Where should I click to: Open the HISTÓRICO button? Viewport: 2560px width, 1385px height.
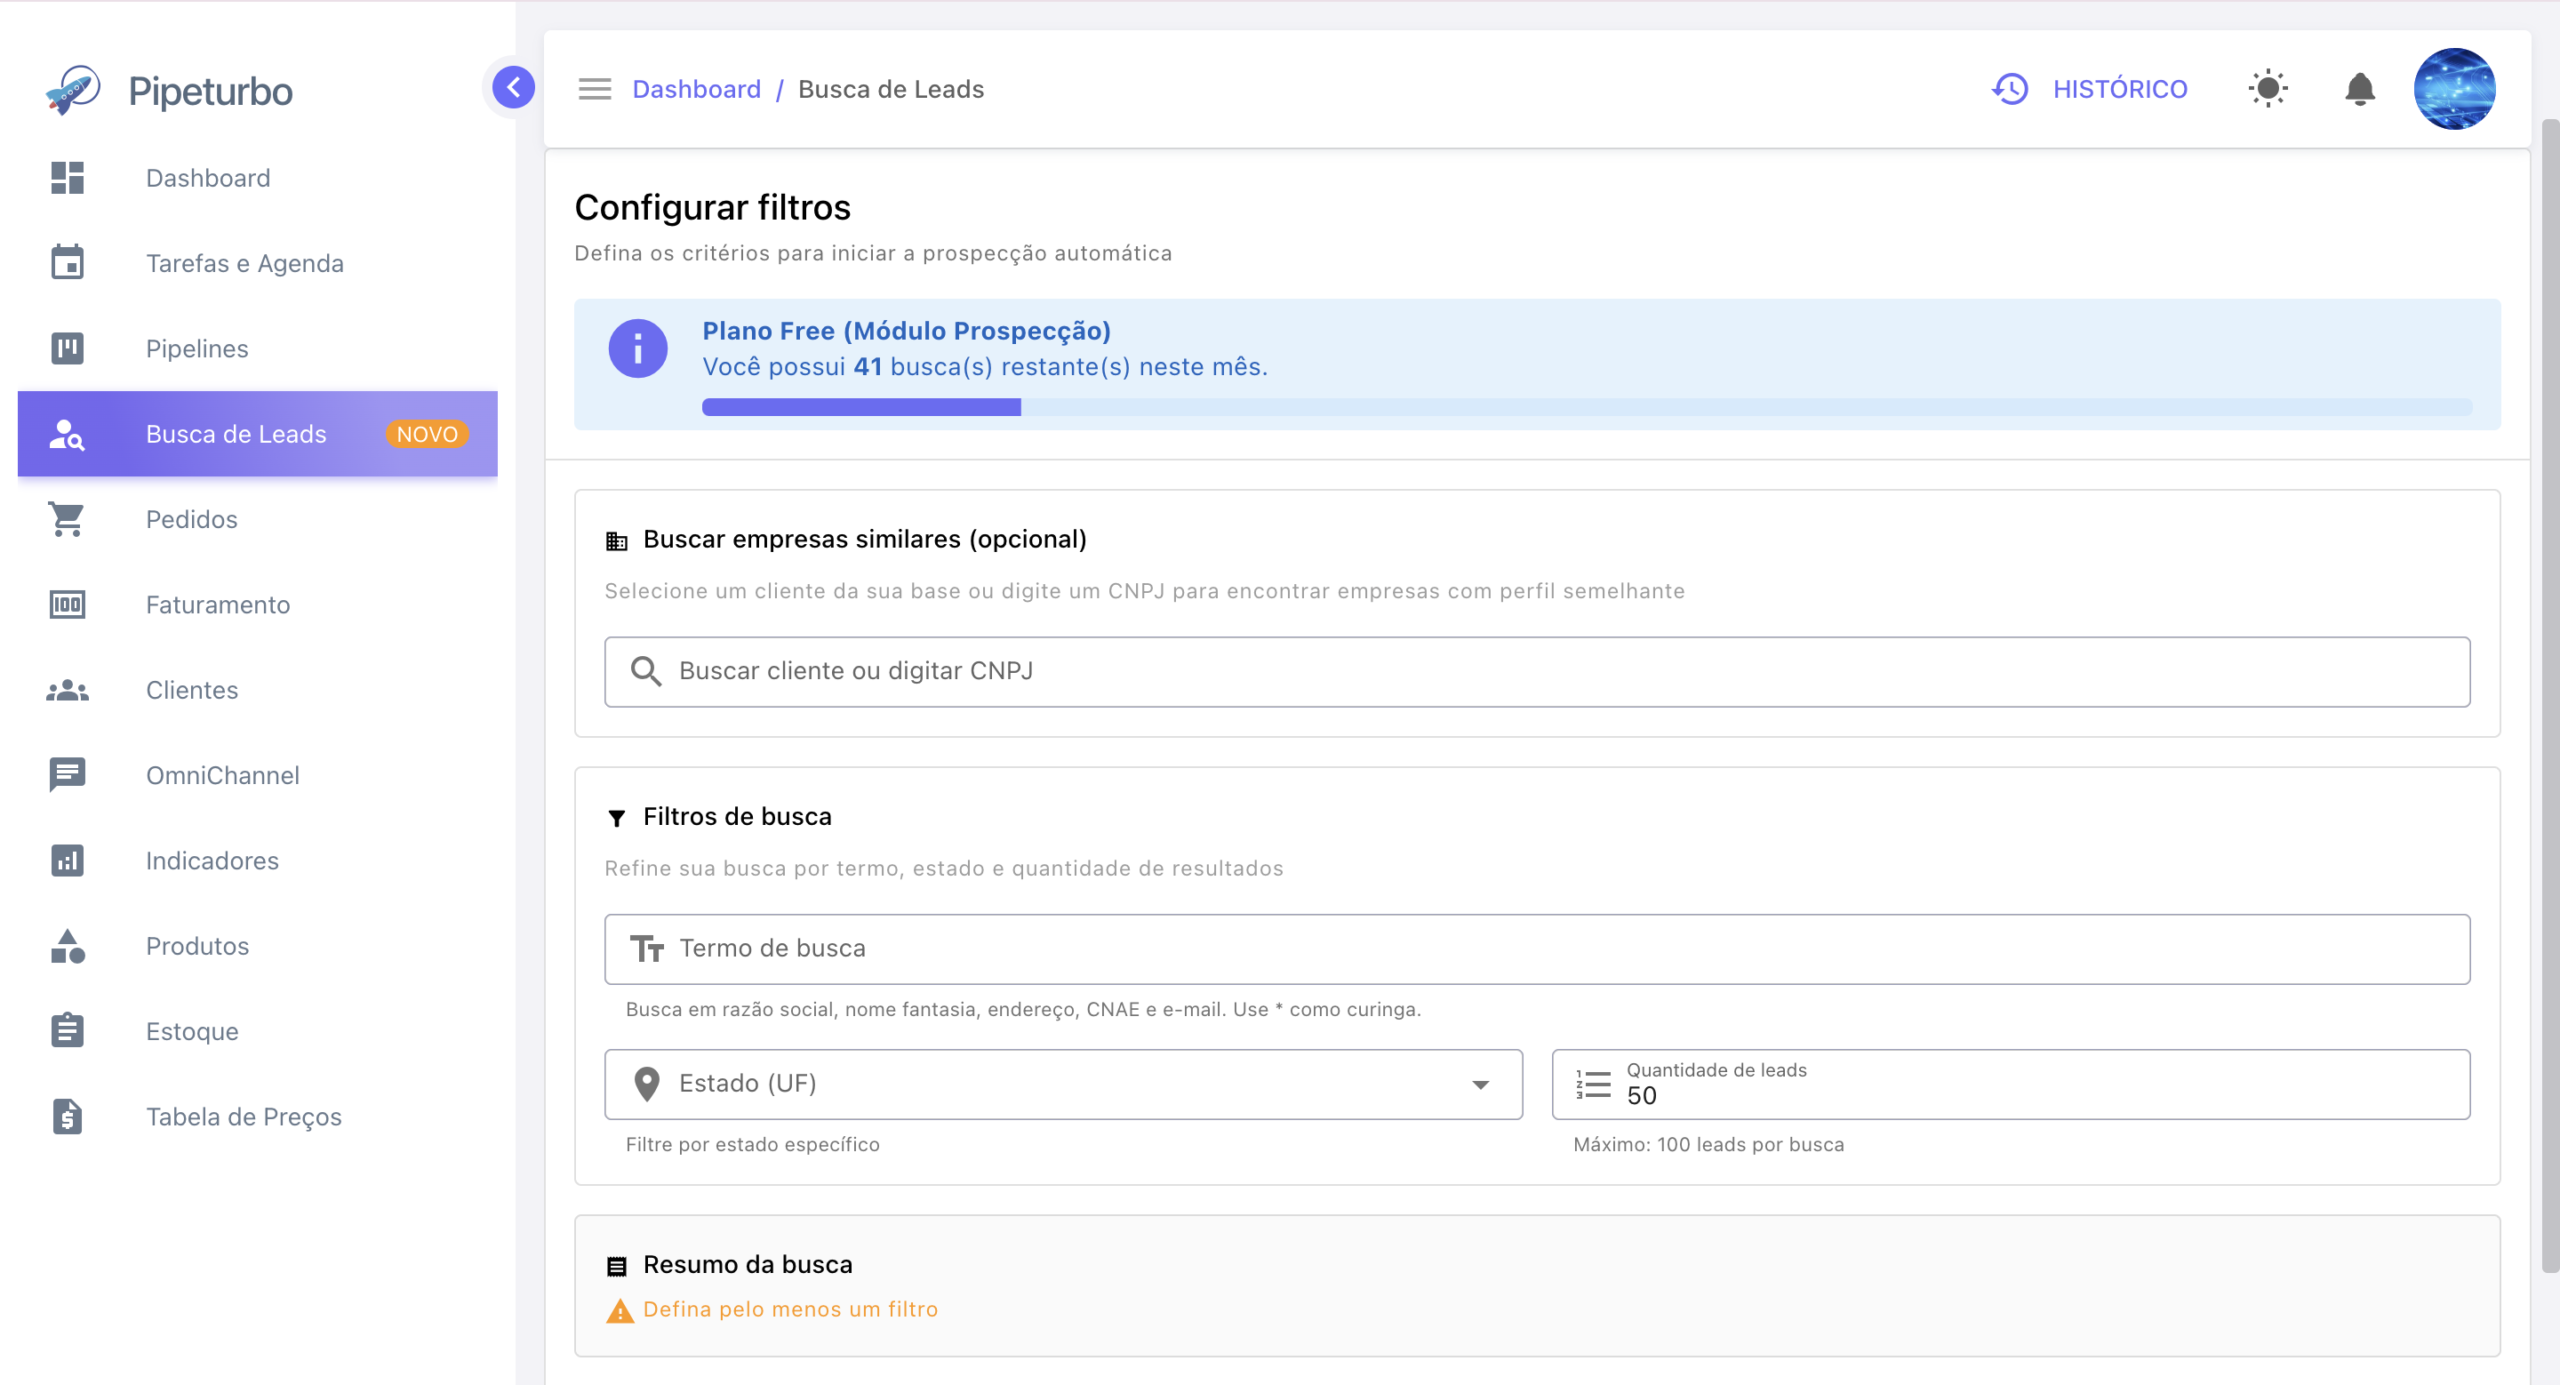[x=2090, y=89]
